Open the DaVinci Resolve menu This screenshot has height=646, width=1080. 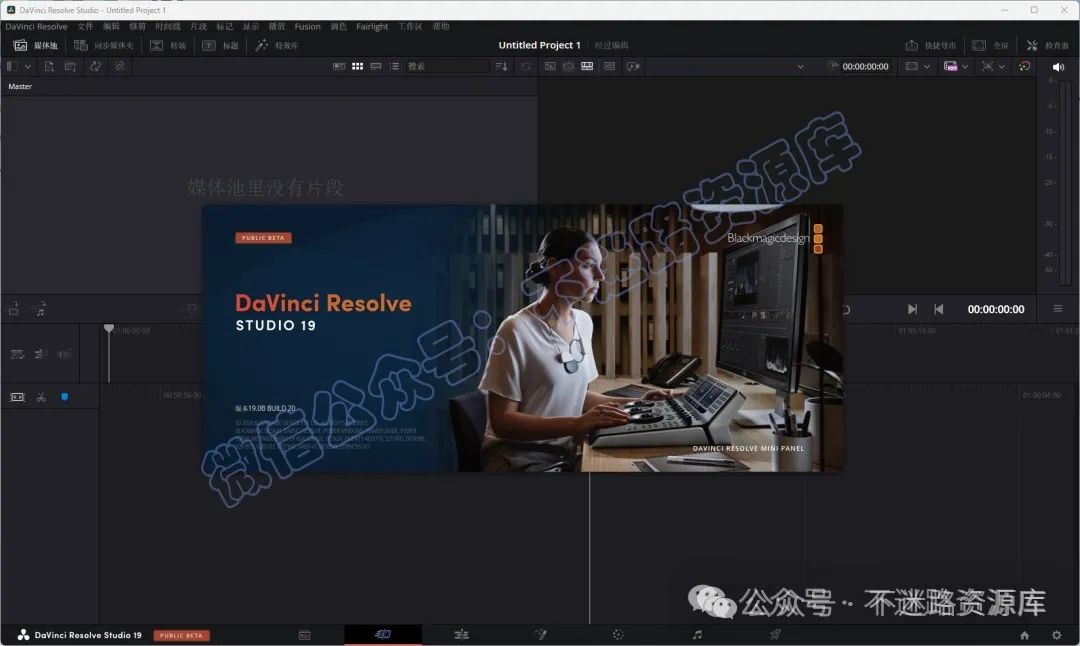tap(37, 26)
